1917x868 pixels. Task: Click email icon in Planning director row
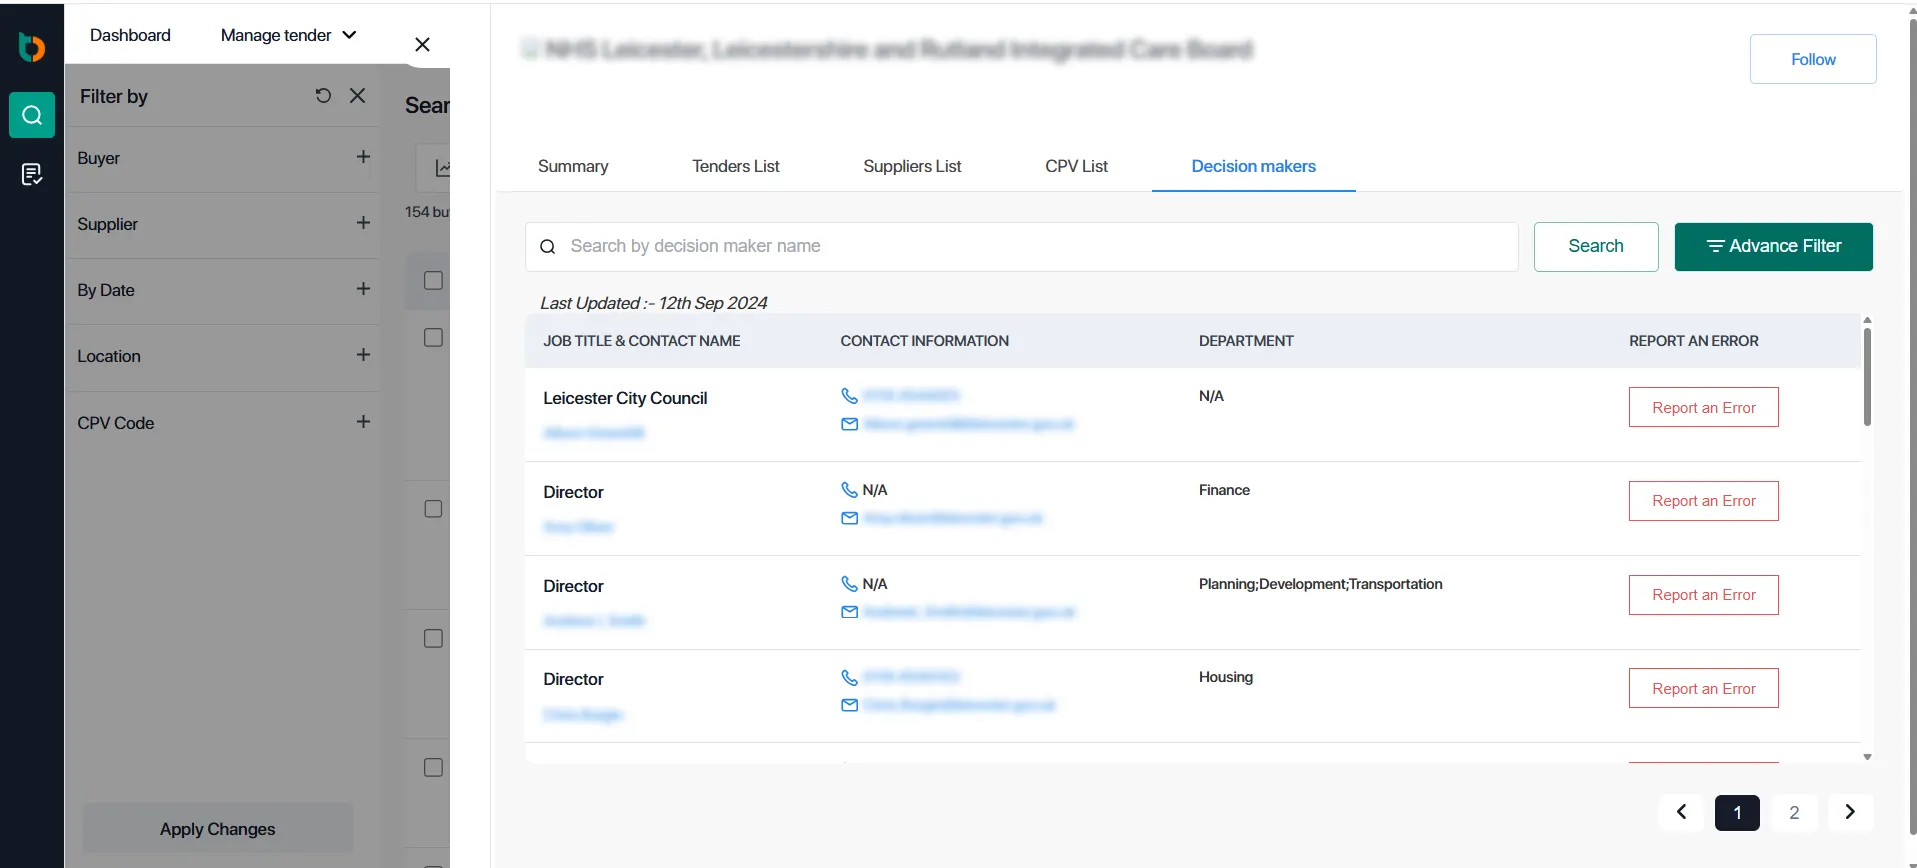click(849, 612)
